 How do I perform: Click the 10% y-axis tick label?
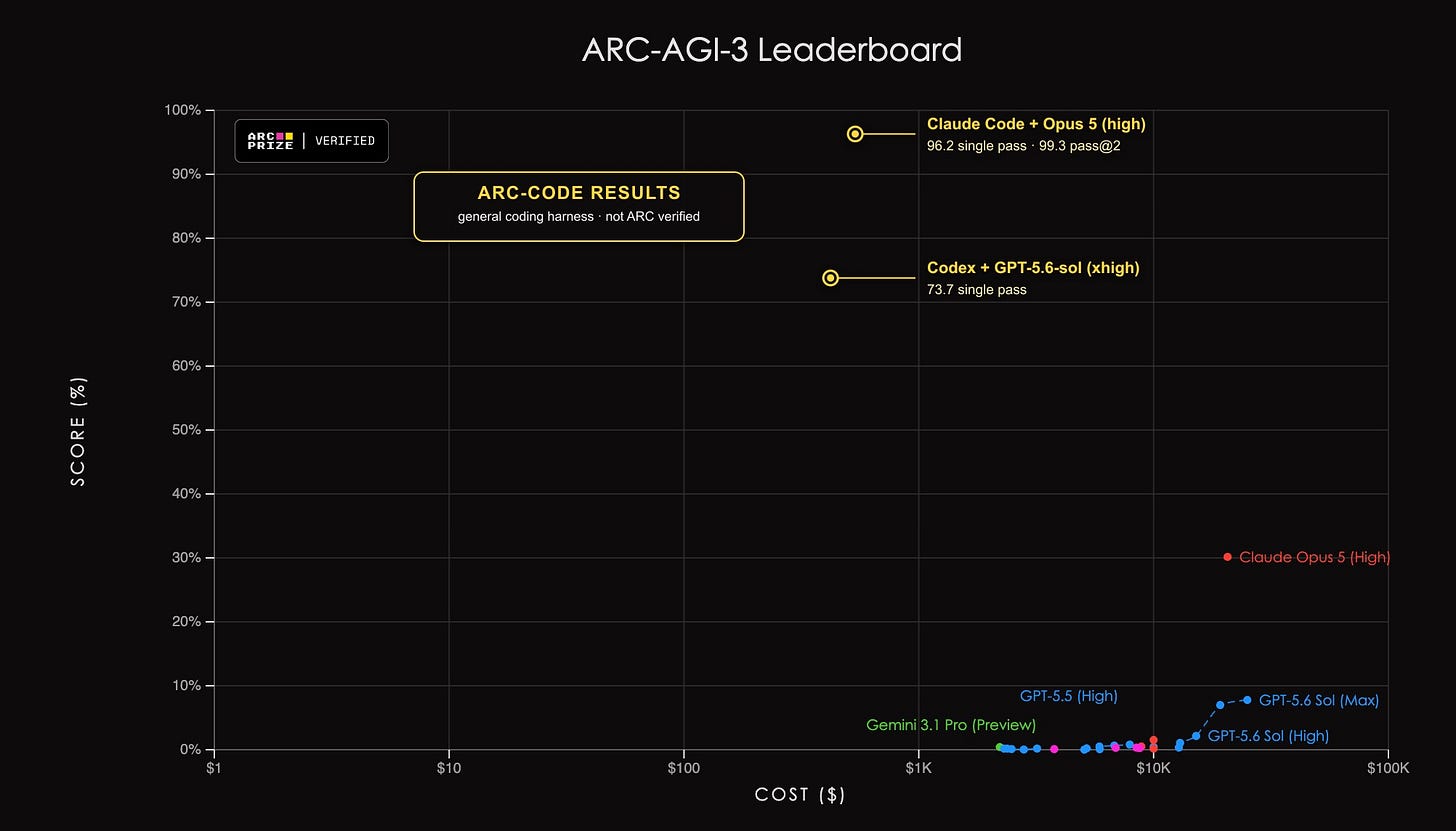[186, 686]
